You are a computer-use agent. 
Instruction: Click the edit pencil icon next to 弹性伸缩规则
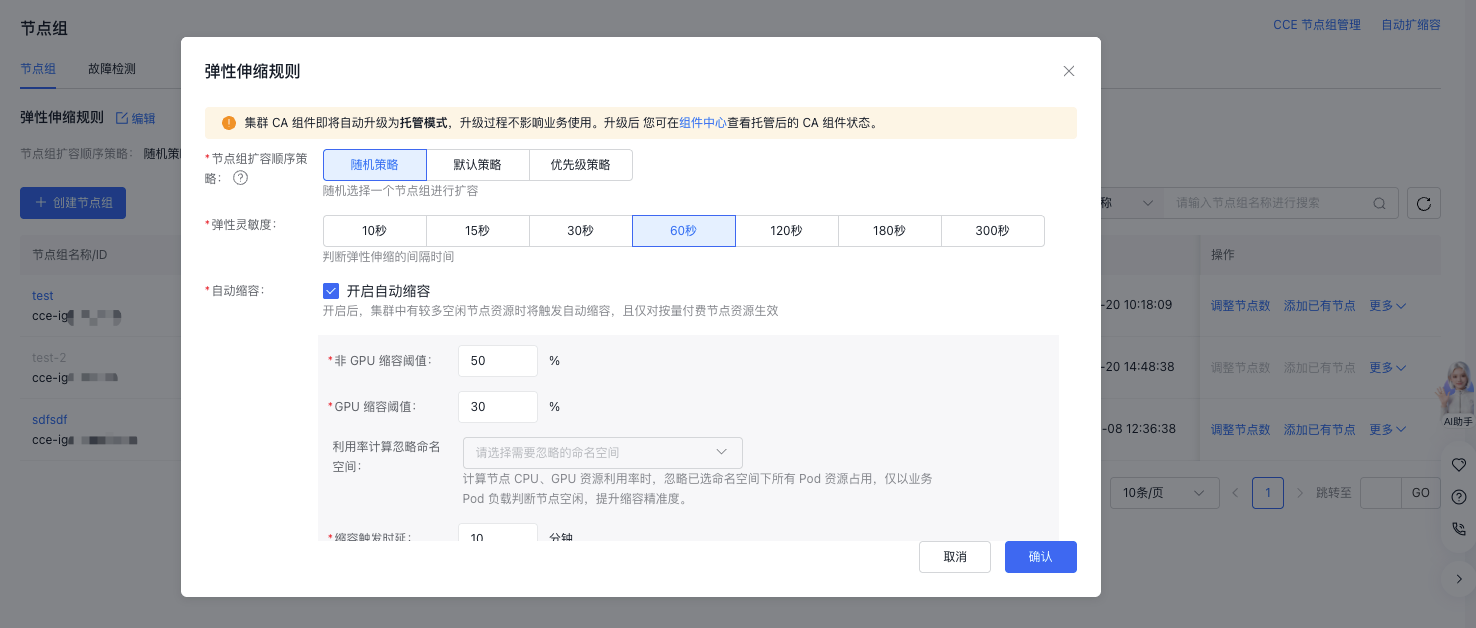pos(122,118)
